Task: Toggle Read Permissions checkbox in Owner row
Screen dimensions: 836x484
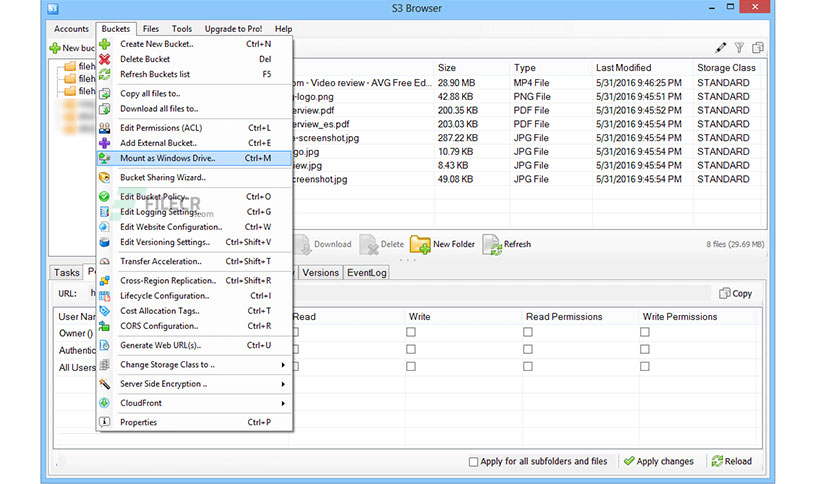Action: tap(528, 332)
